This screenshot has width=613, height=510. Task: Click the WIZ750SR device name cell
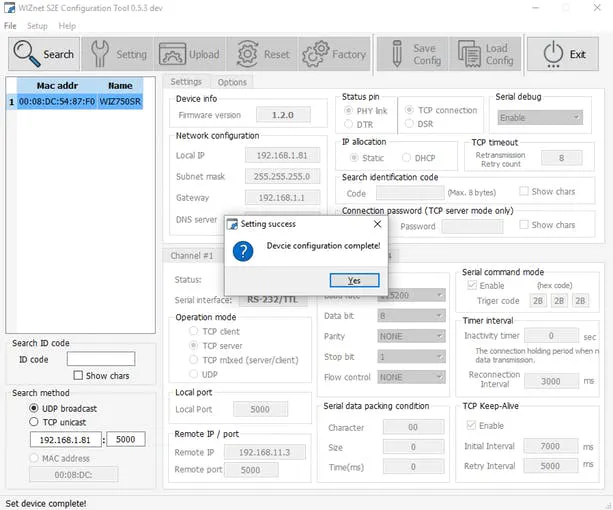pyautogui.click(x=120, y=102)
